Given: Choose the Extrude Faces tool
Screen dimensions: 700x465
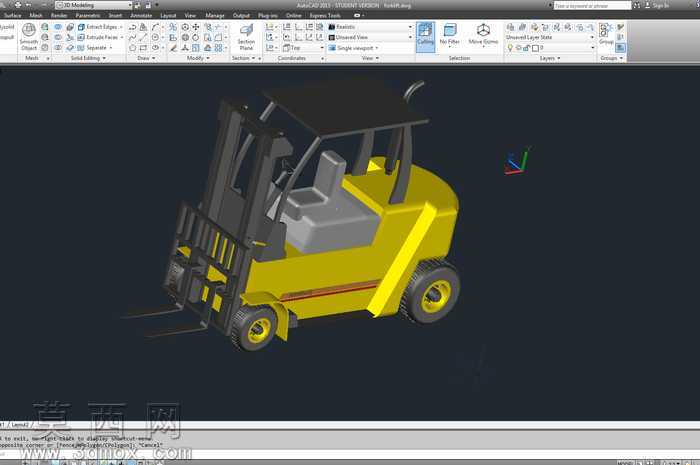Looking at the screenshot, I should pyautogui.click(x=98, y=37).
